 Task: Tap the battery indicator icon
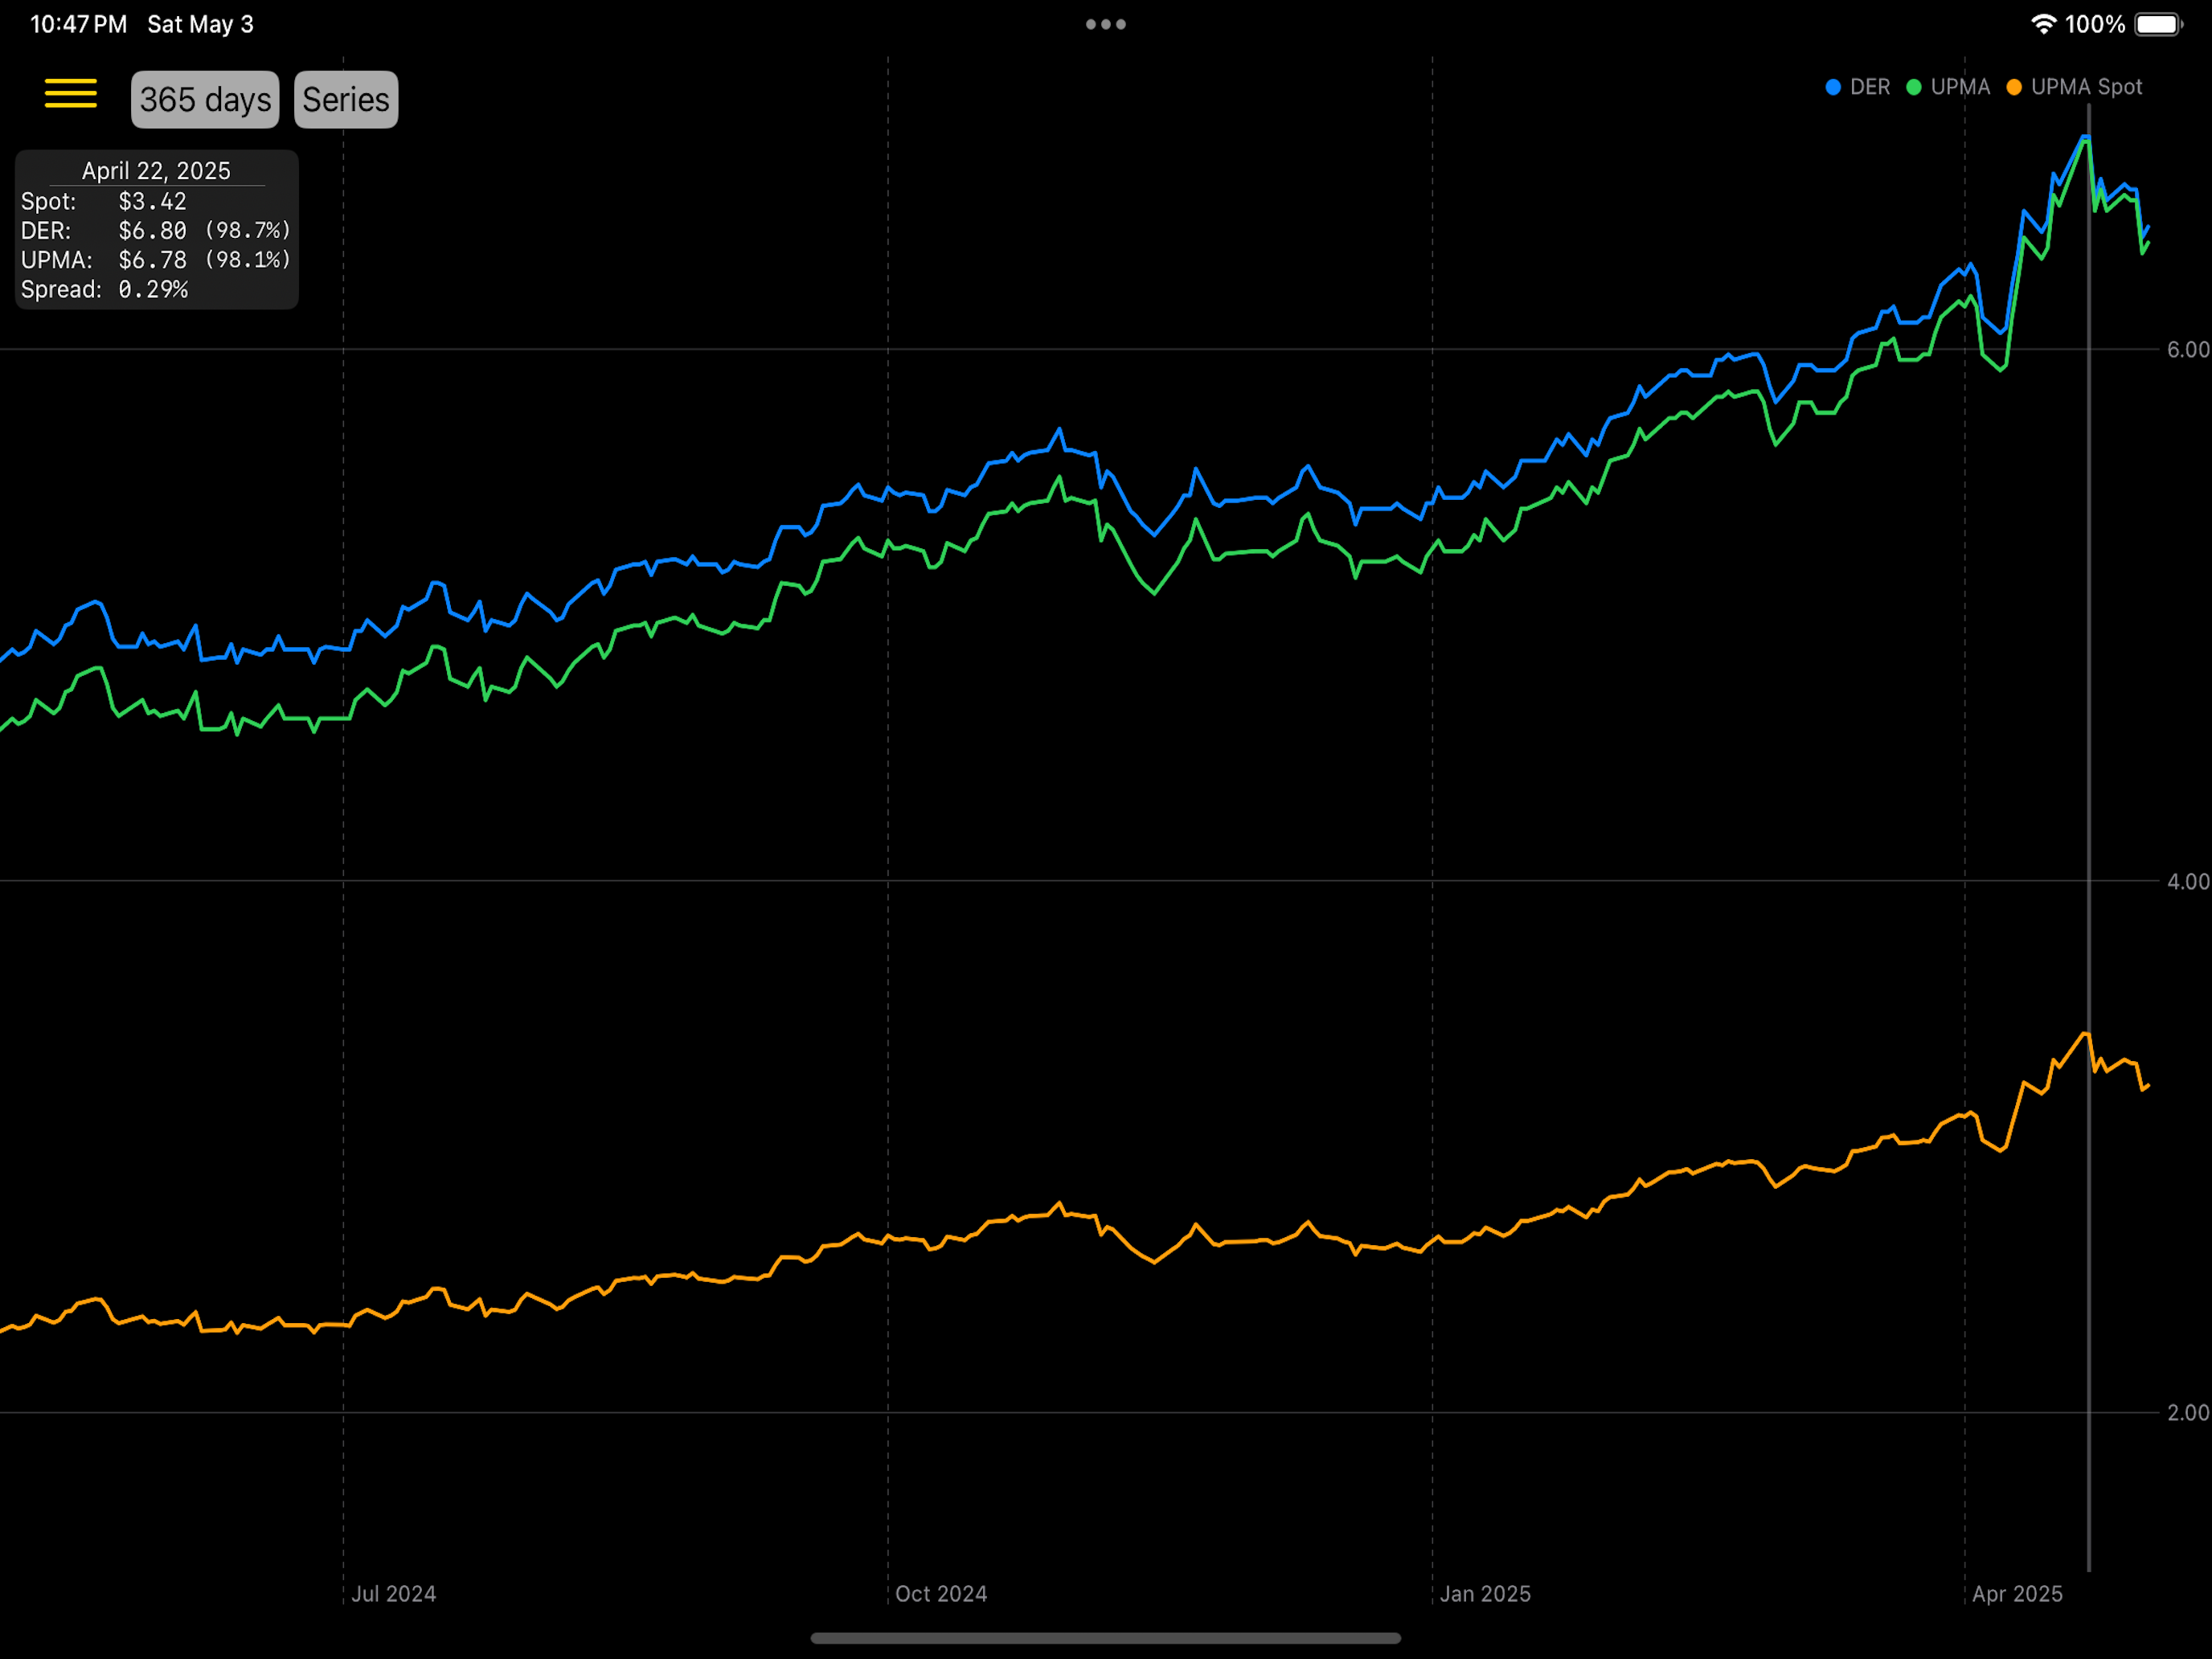pos(2158,24)
